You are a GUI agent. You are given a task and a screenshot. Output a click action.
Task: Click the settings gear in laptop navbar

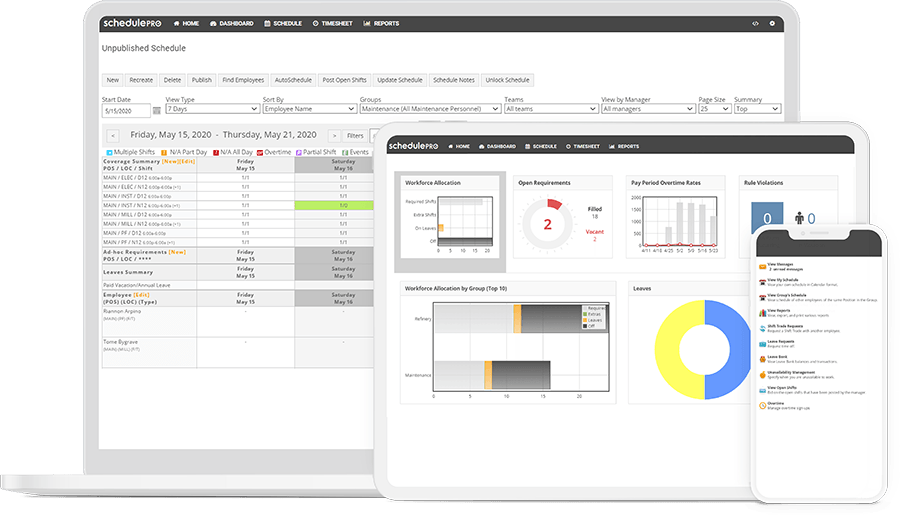[772, 24]
